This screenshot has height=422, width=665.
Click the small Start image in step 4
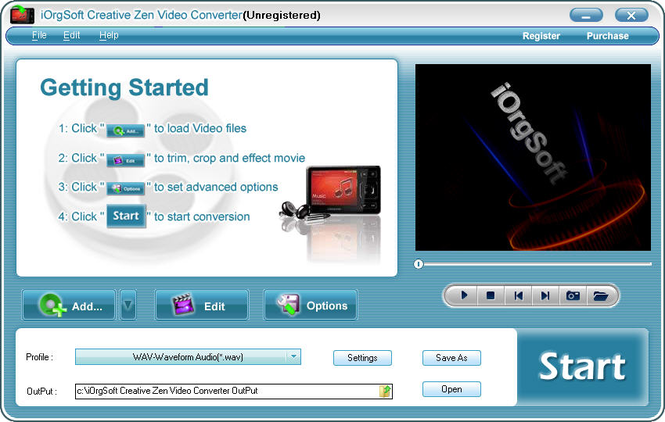[x=126, y=216]
